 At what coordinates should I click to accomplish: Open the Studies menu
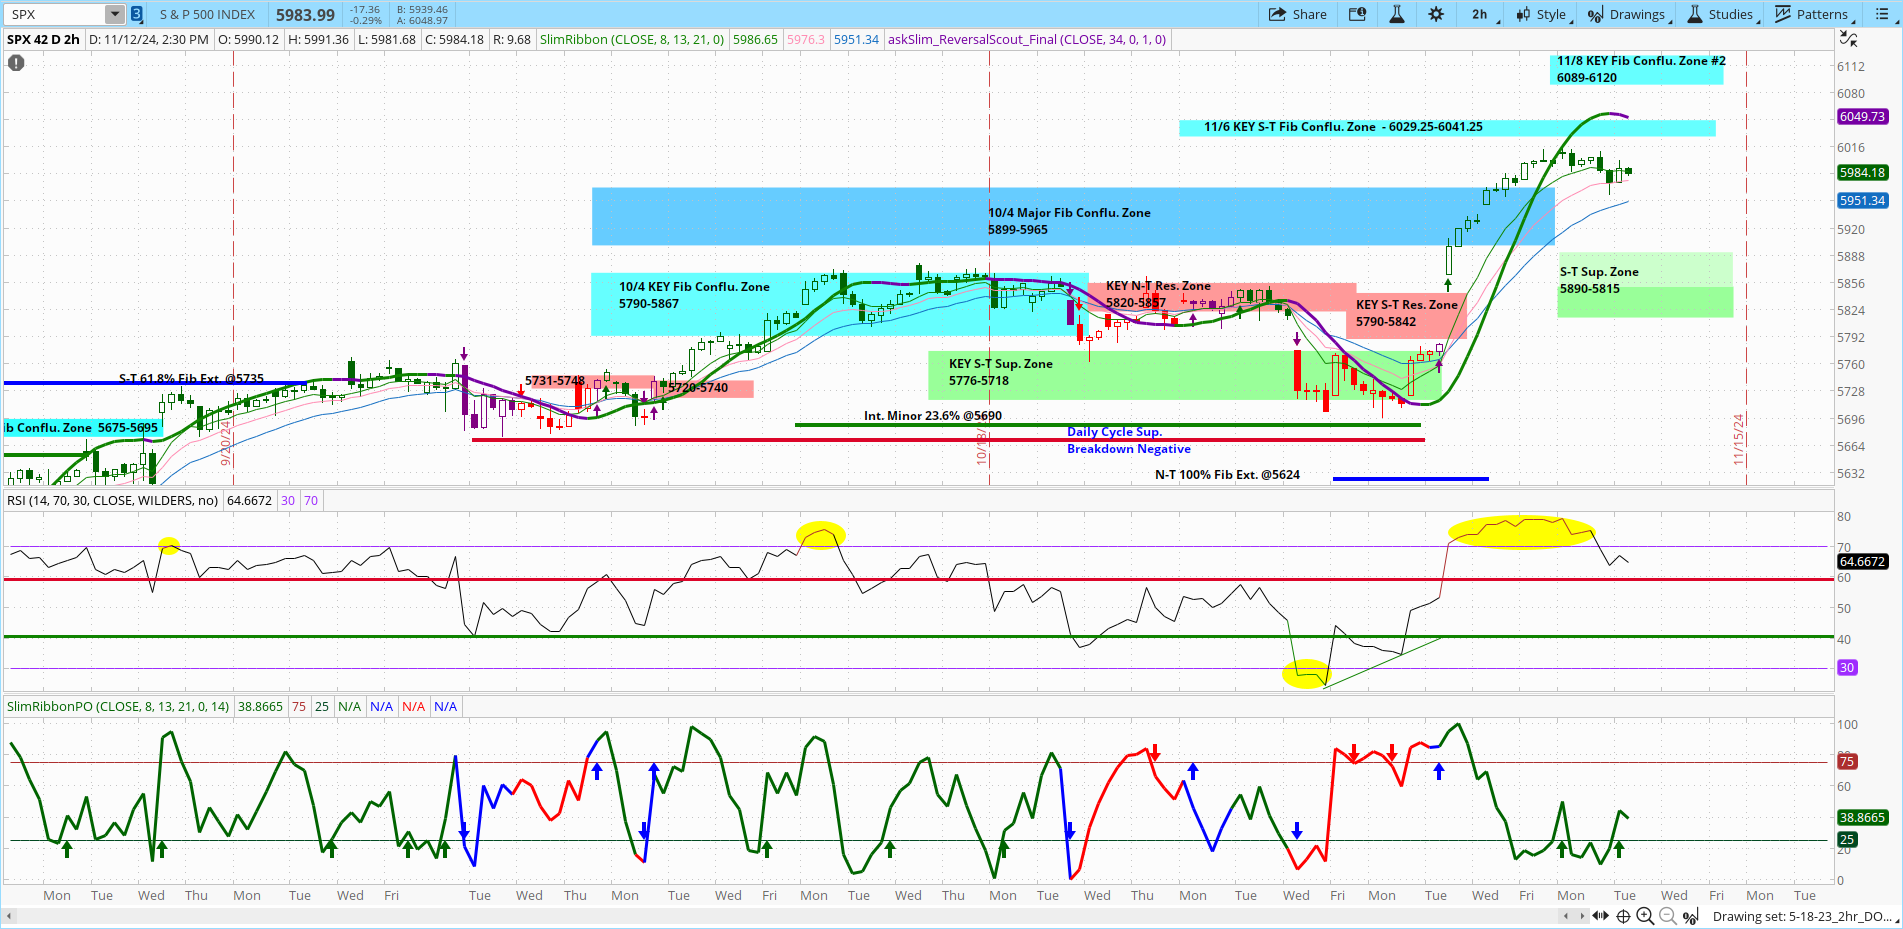click(x=1722, y=14)
